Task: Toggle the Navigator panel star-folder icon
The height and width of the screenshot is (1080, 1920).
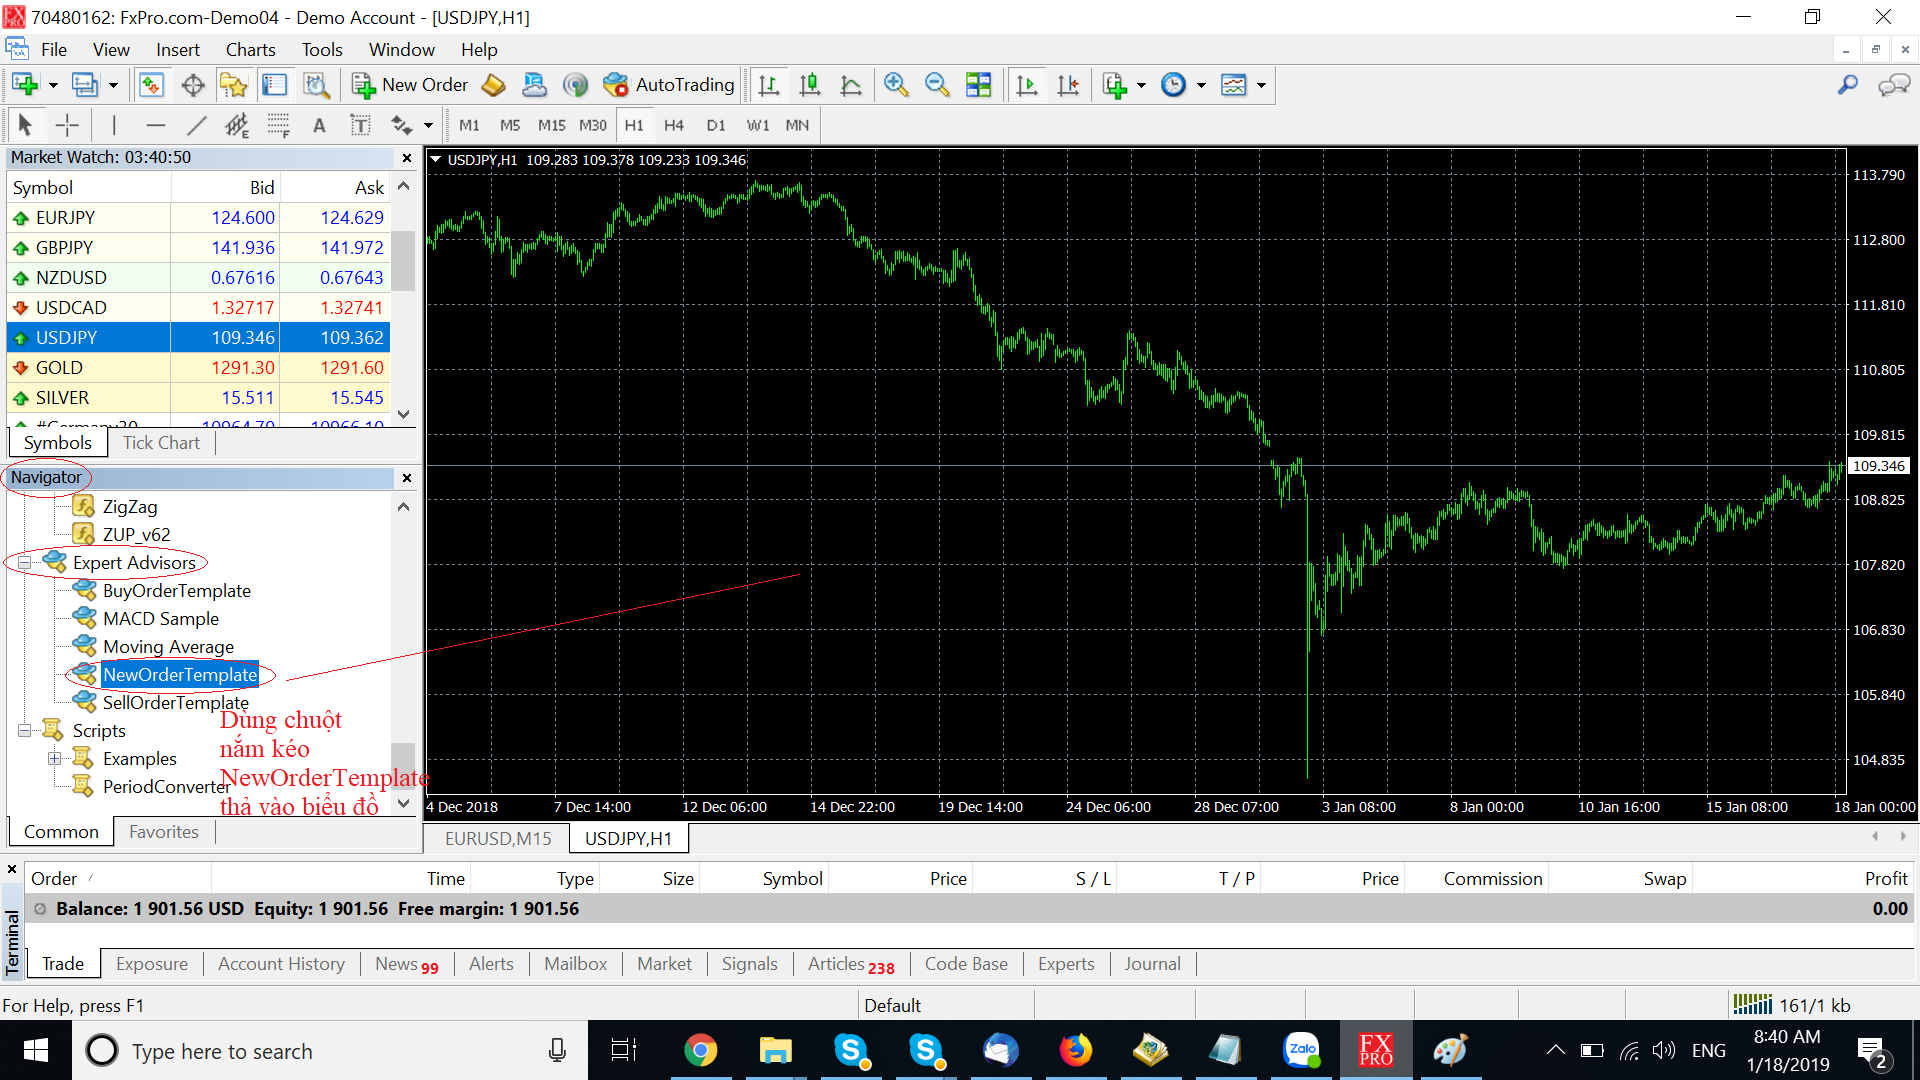Action: 234,85
